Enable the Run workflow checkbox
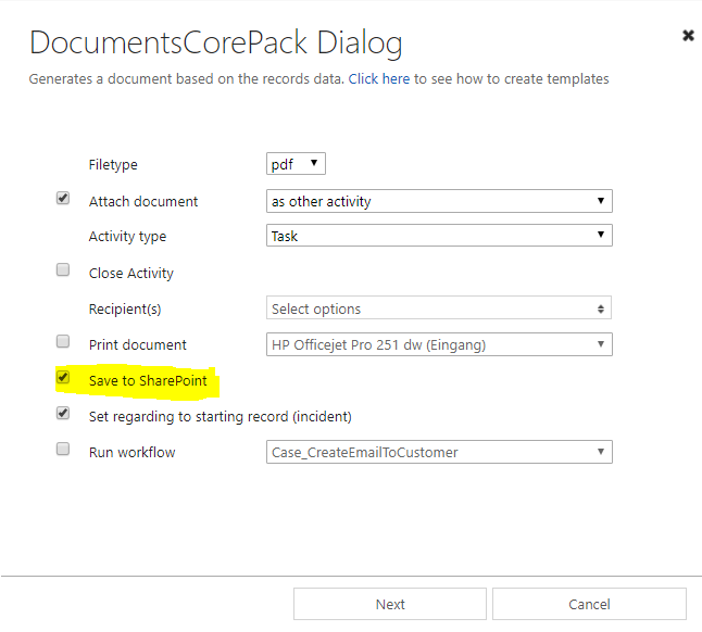This screenshot has height=632, width=702. pos(63,448)
